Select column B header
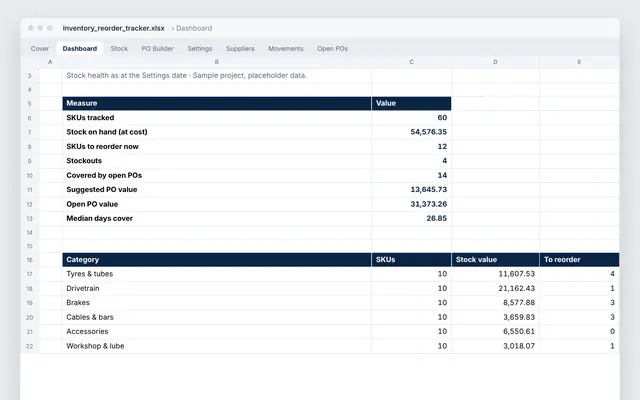Viewport: 640px width, 400px height. pyautogui.click(x=217, y=62)
